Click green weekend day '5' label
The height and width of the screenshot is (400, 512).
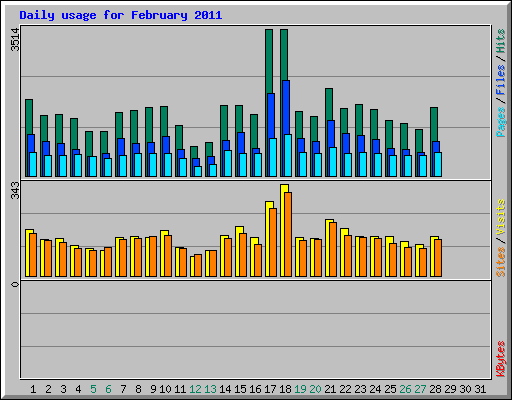93,389
